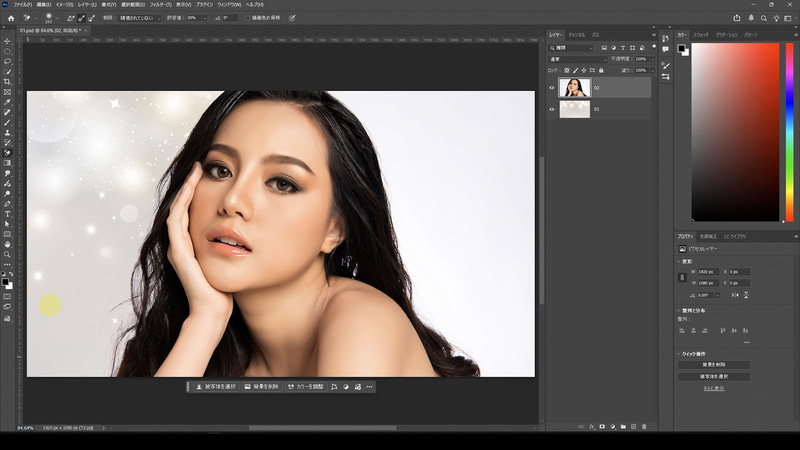Select the Clone Stamp tool

pyautogui.click(x=7, y=133)
